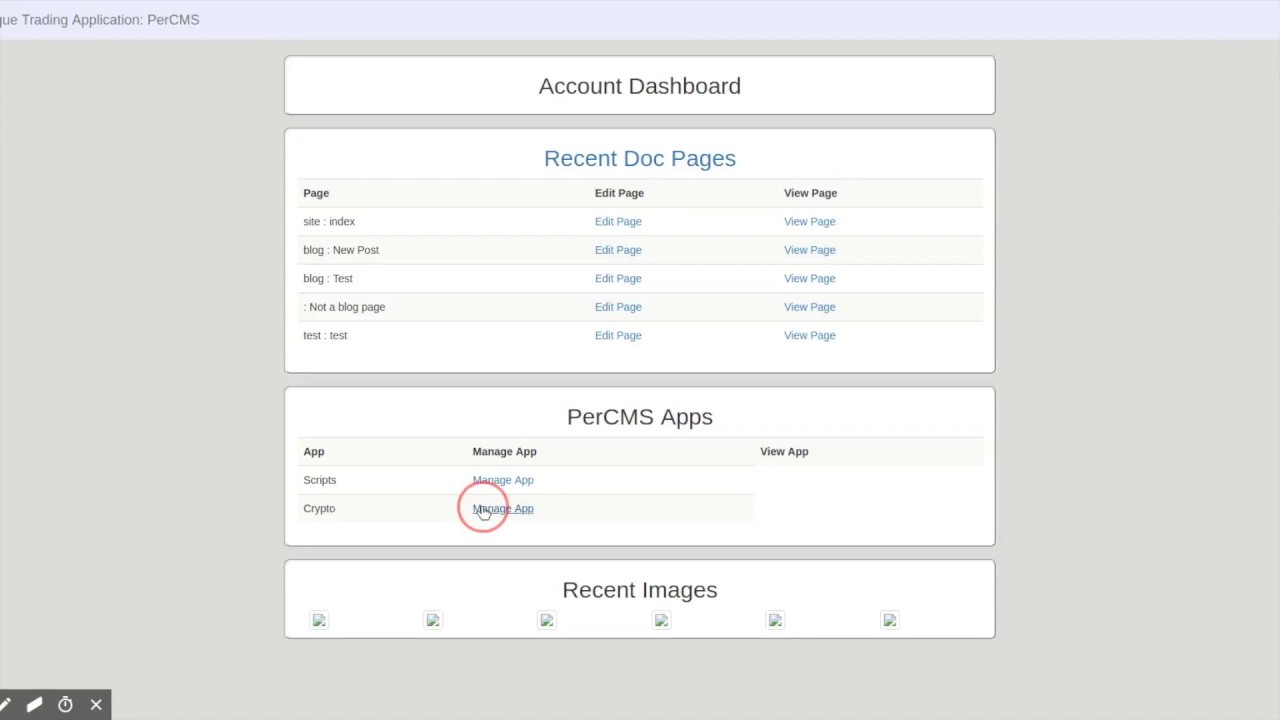Screen dimensions: 1280x720
Task: Open the last Recent Images thumbnail
Action: 890,620
